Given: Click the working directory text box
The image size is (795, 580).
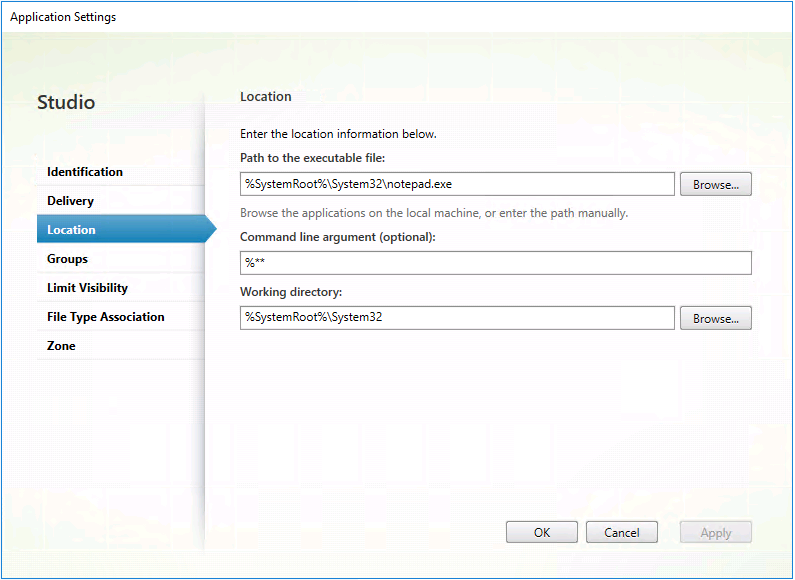Looking at the screenshot, I should (x=457, y=317).
